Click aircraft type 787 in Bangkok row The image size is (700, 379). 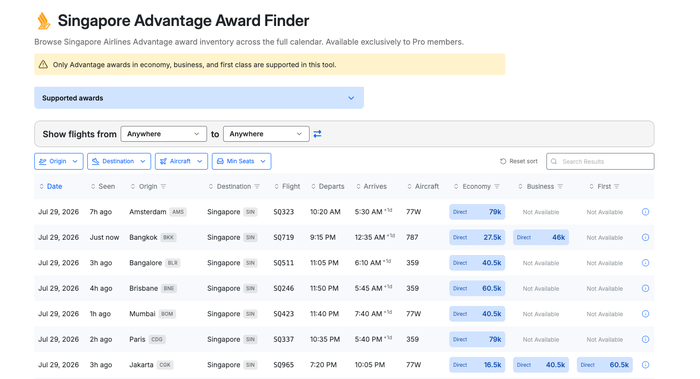tap(412, 237)
